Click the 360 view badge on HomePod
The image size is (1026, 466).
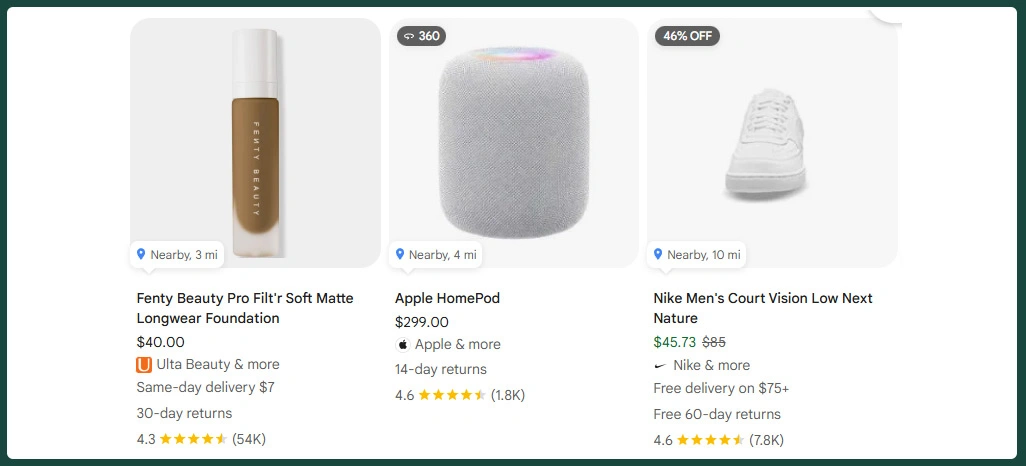(421, 36)
